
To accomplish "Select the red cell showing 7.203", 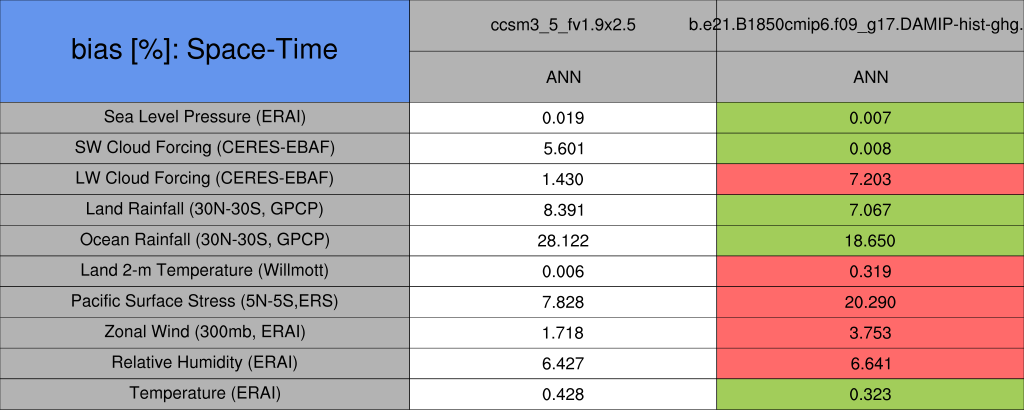I will [870, 179].
